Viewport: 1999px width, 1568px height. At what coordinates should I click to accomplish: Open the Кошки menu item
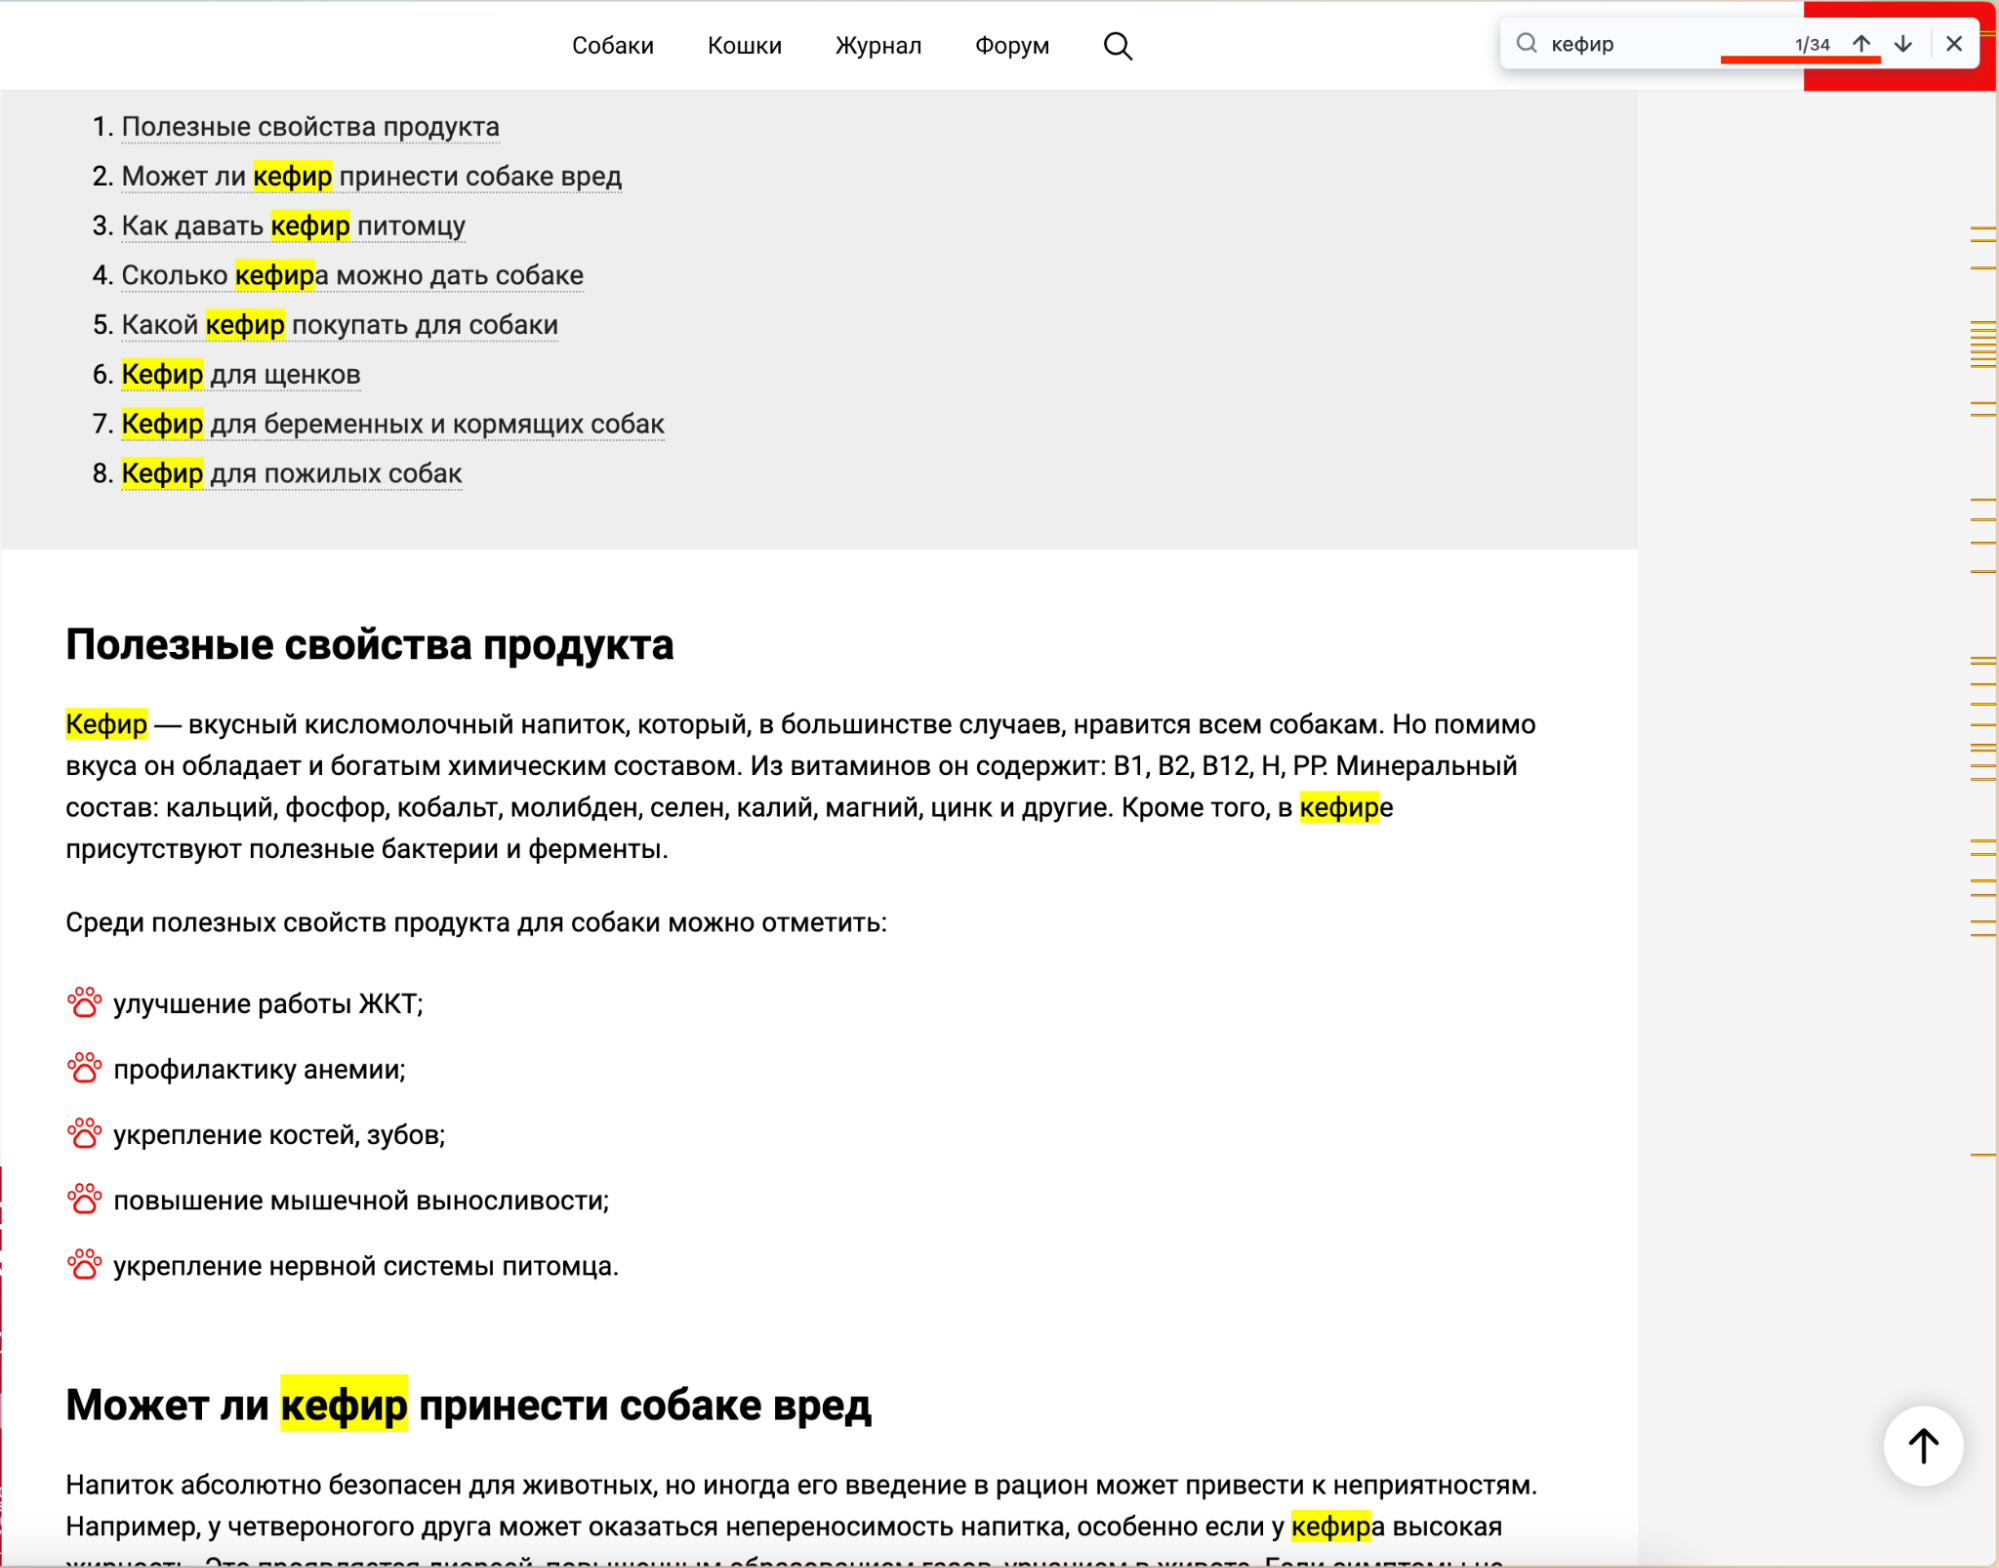744,46
